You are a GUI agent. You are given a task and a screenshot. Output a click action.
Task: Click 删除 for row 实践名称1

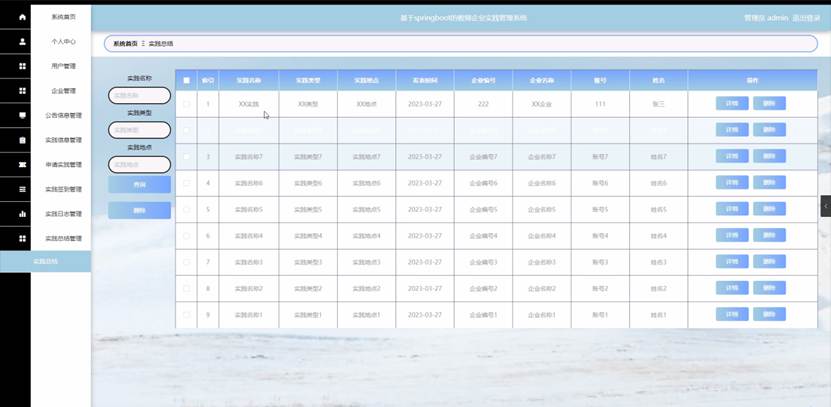coord(769,314)
